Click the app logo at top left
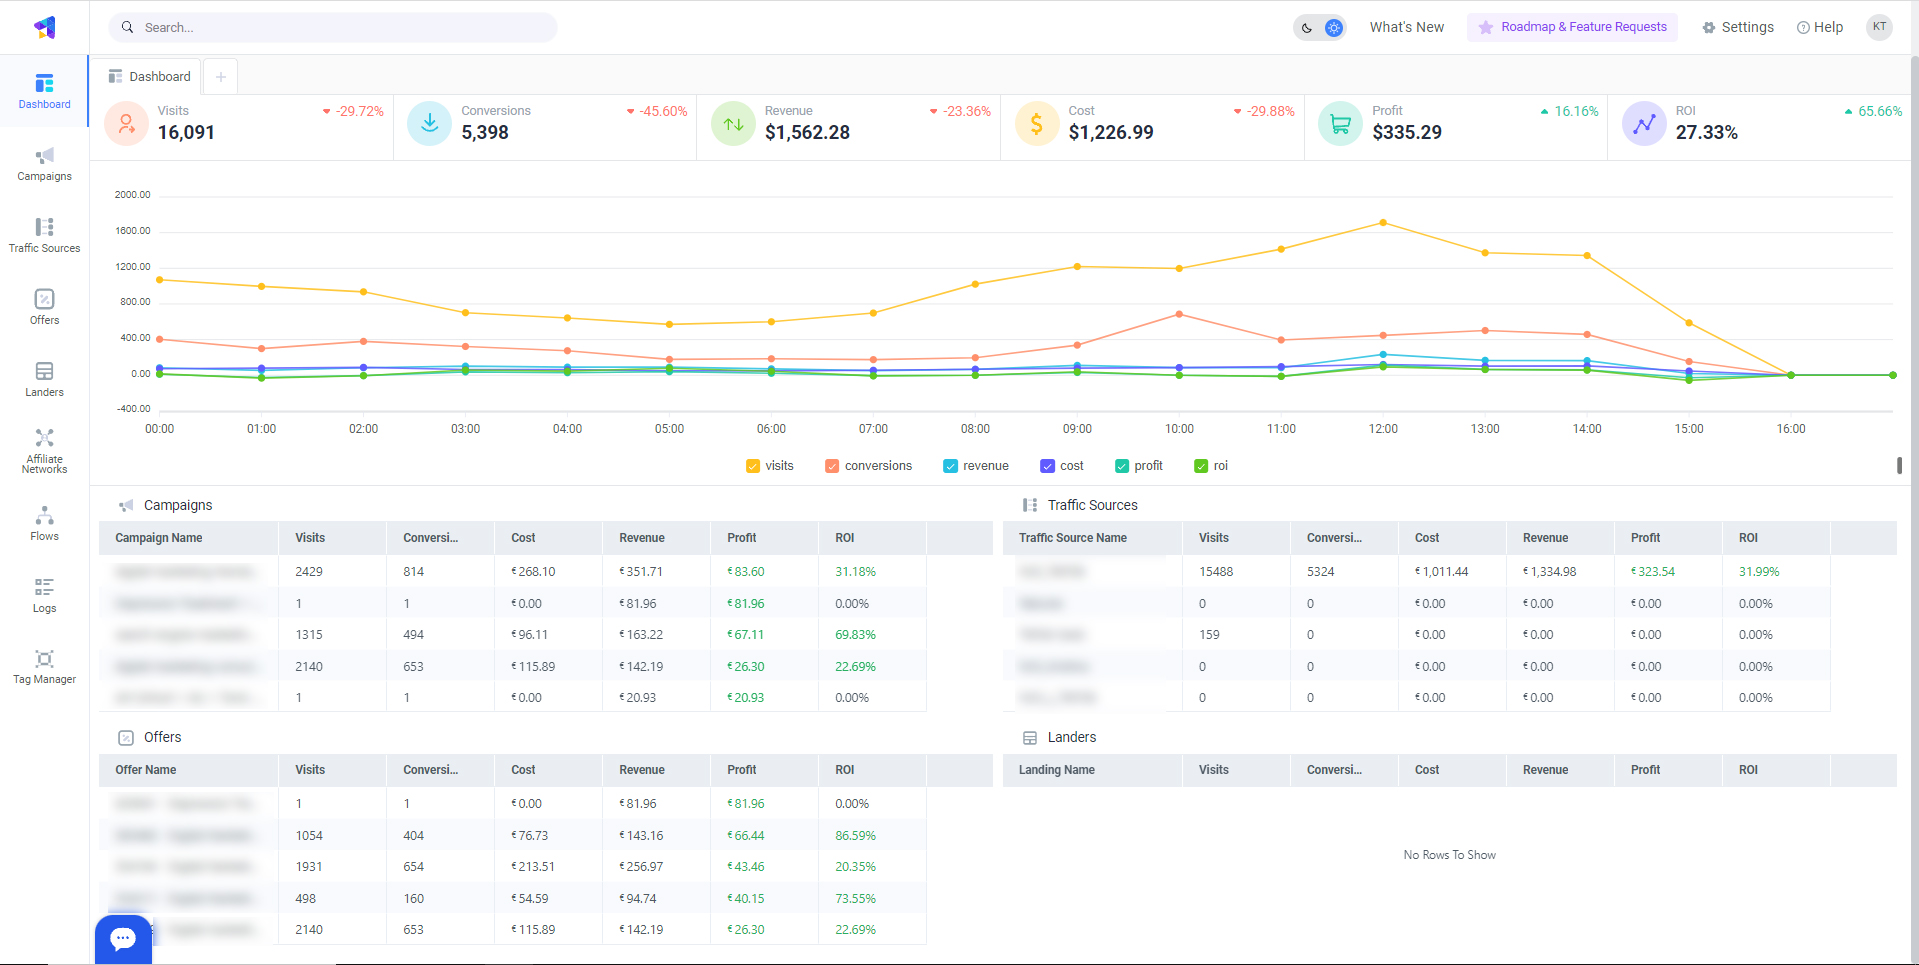 45,27
